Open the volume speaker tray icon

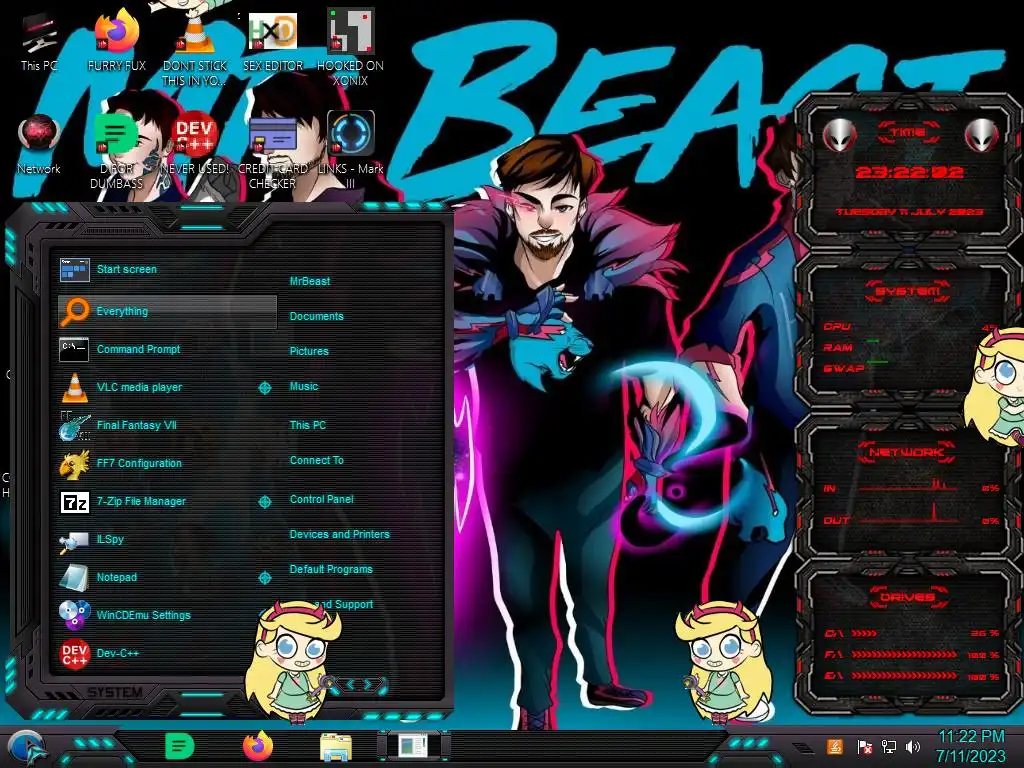913,746
